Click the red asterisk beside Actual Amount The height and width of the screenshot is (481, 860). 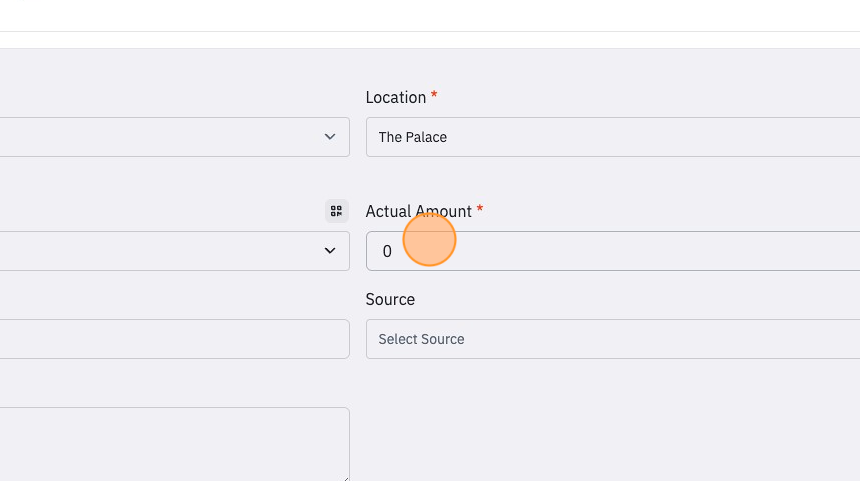click(479, 208)
